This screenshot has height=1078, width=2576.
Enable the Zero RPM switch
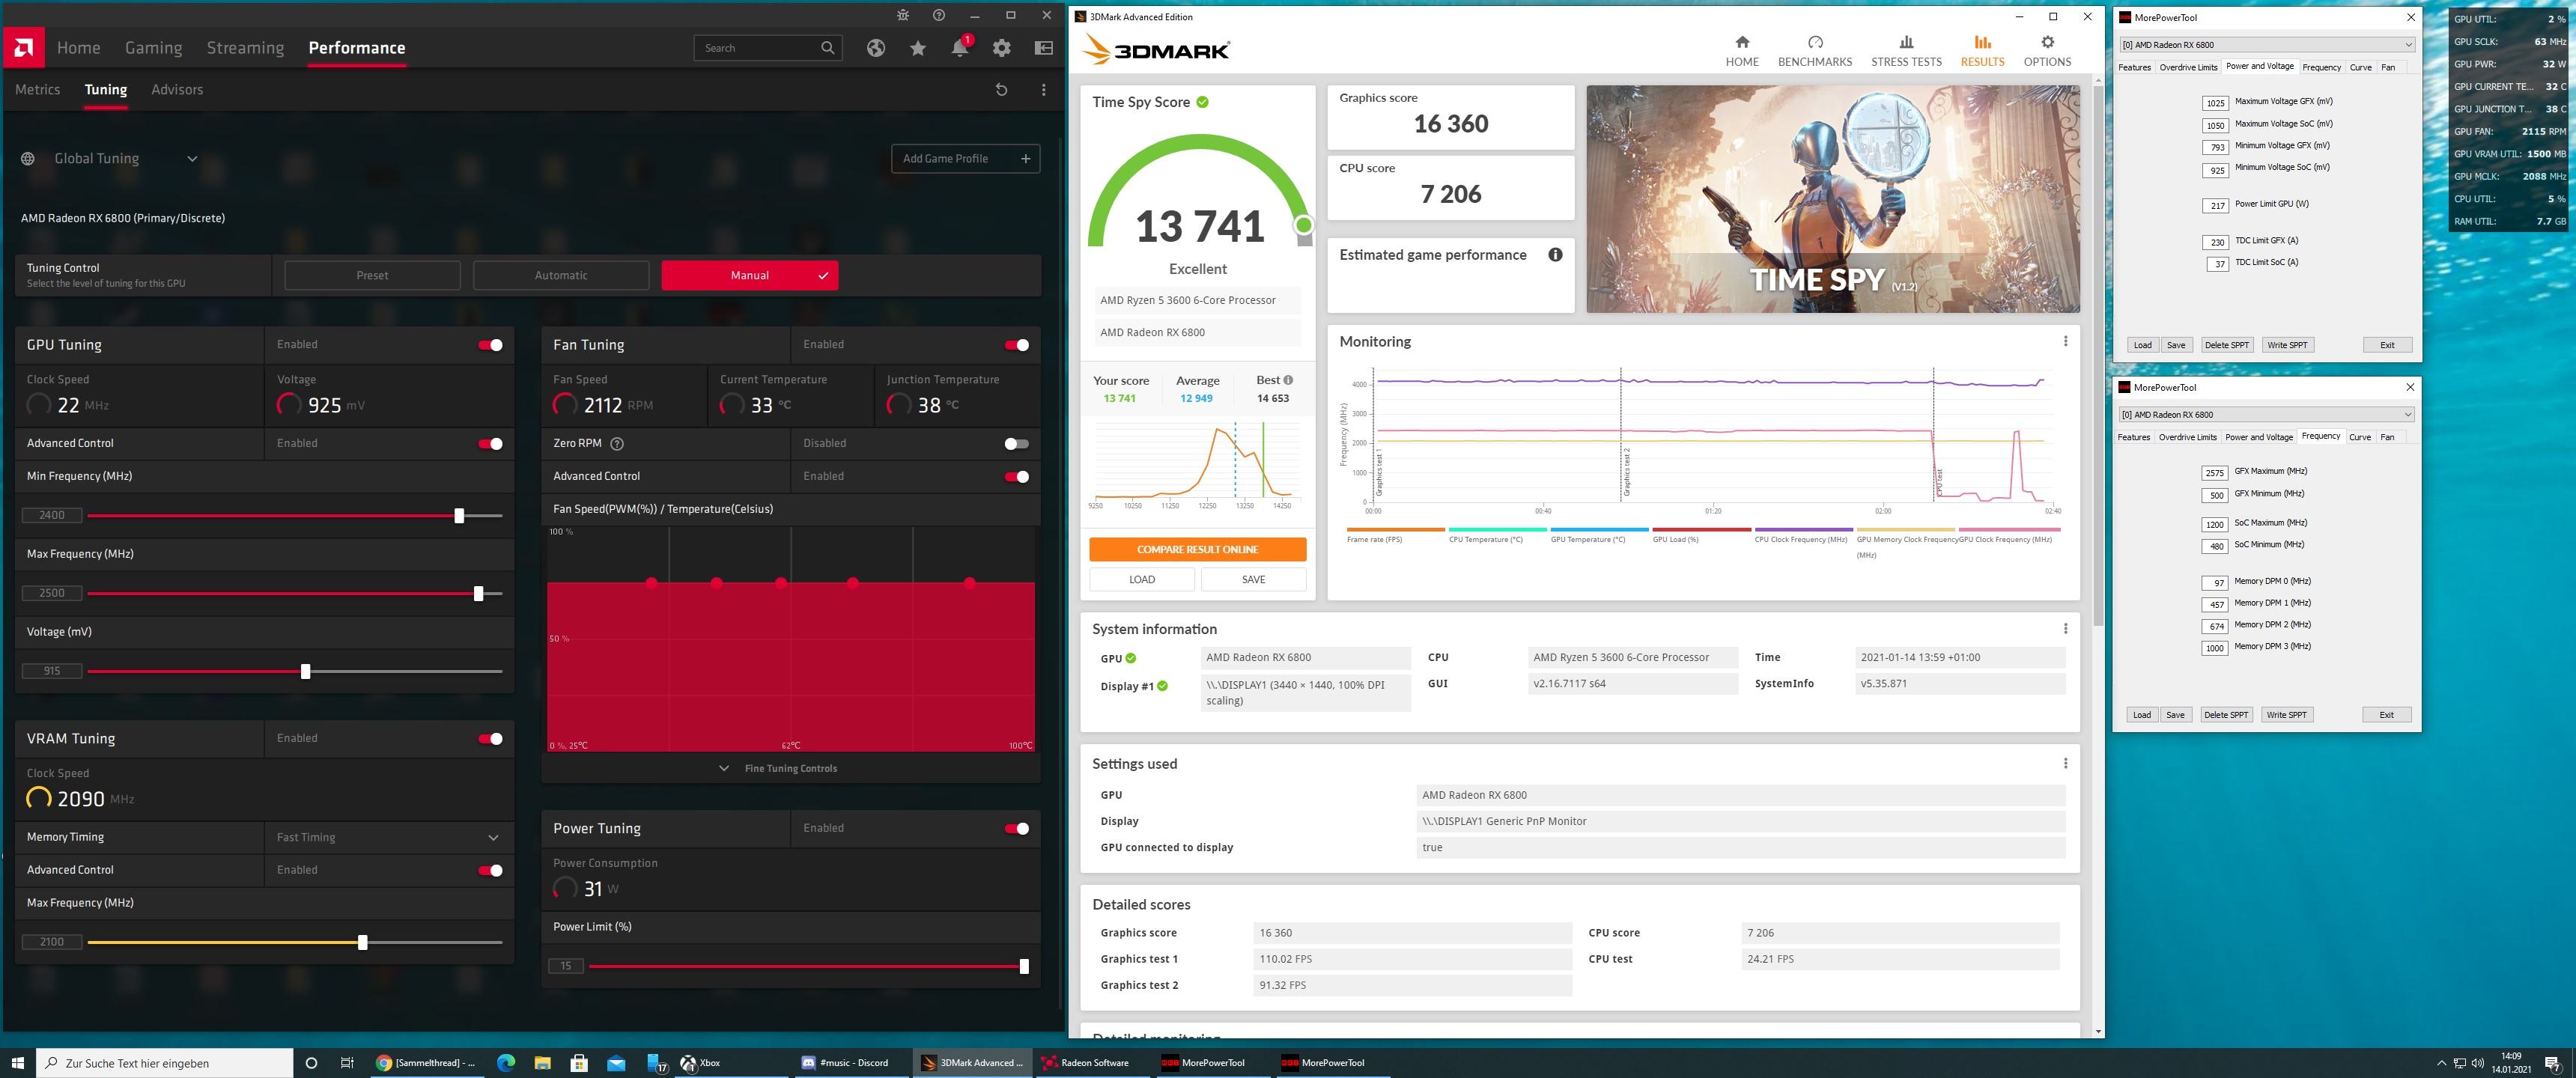[1016, 444]
